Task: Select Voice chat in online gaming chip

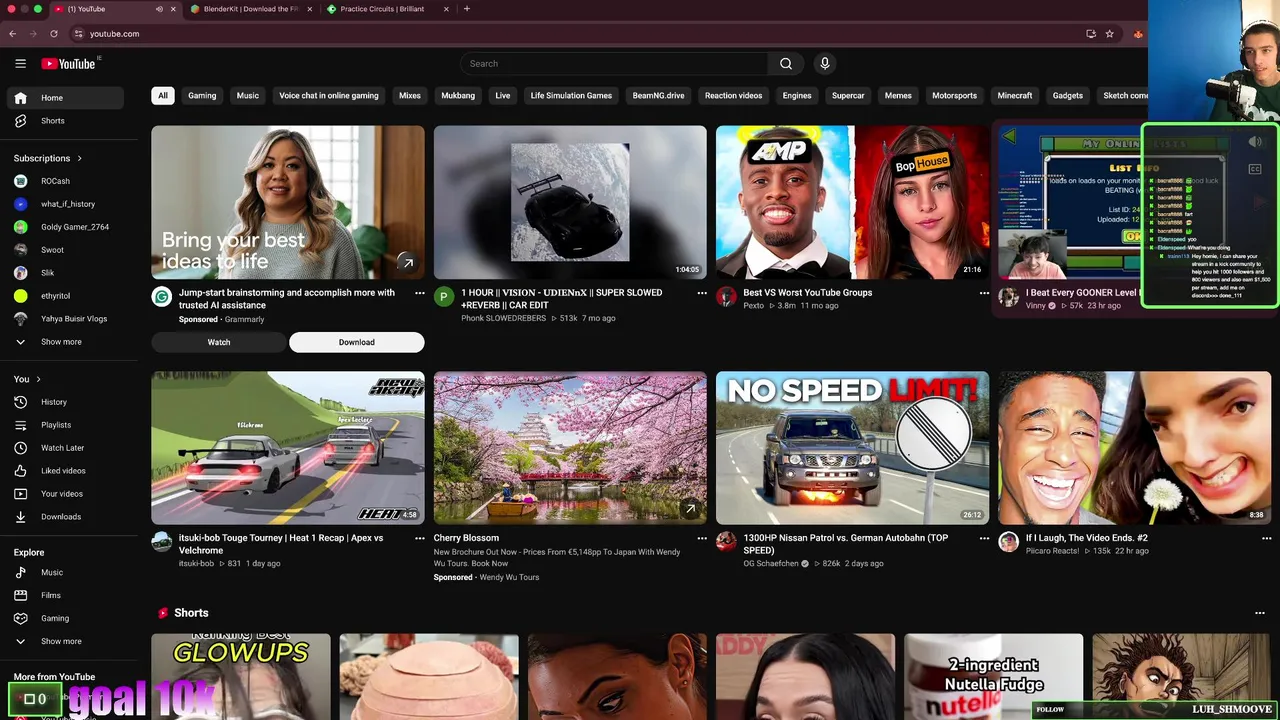Action: point(329,96)
